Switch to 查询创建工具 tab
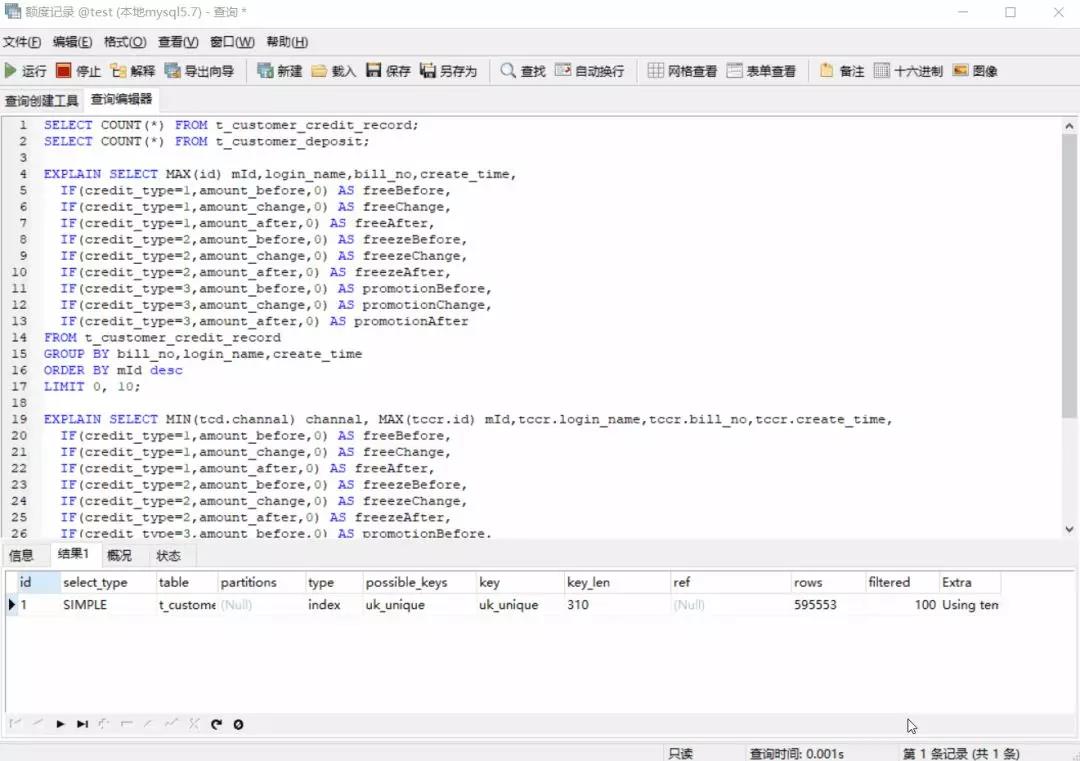1080x761 pixels. pos(41,101)
